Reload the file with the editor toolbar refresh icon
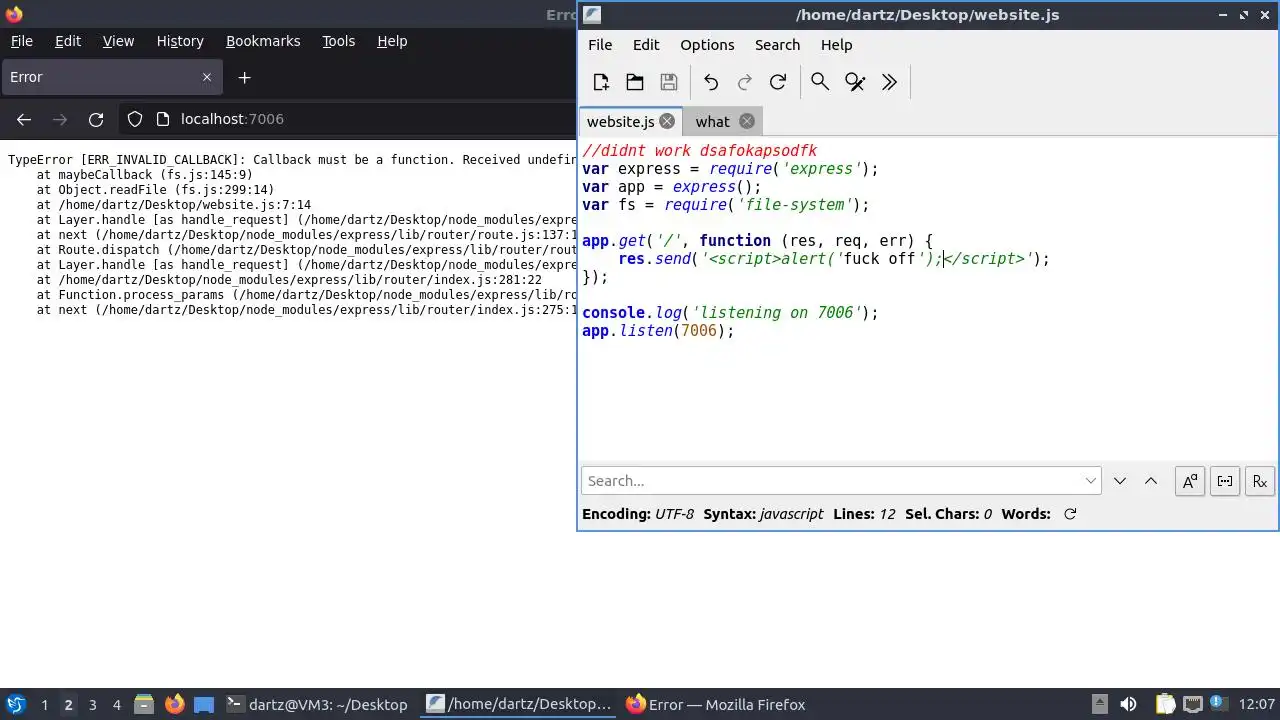Viewport: 1280px width, 720px height. click(778, 82)
